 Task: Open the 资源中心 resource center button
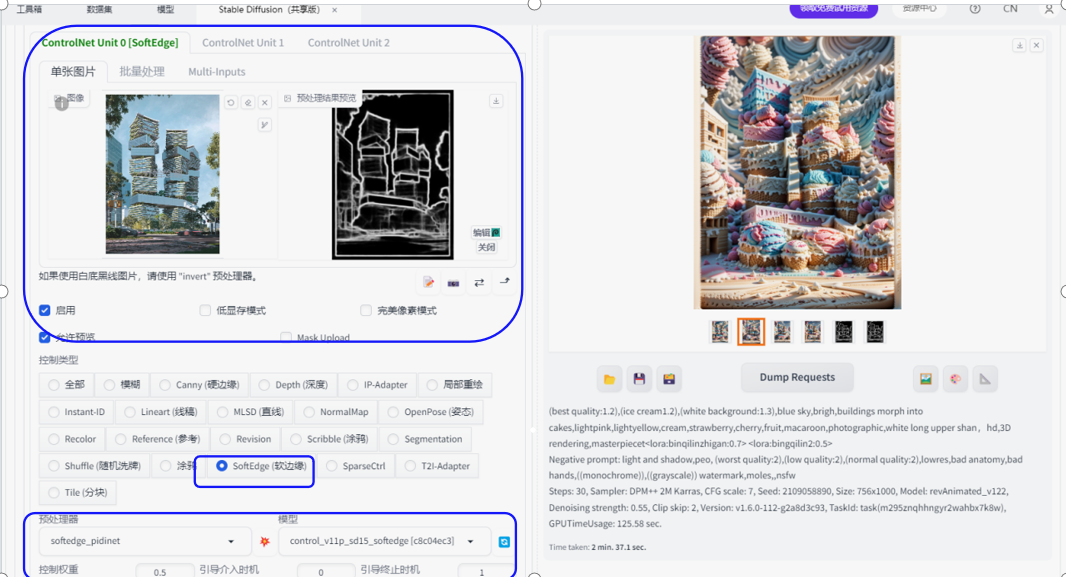[x=919, y=9]
